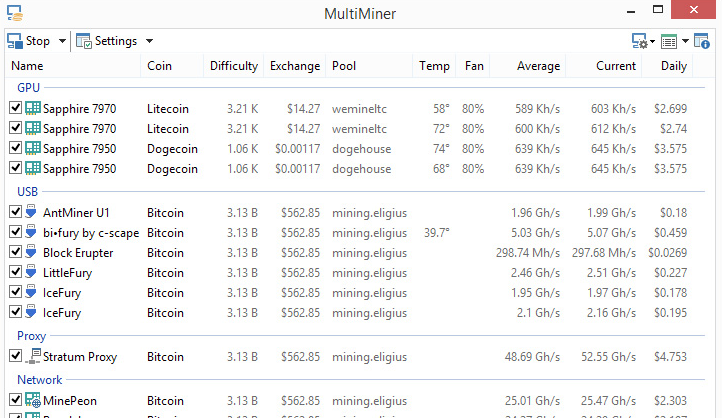
Task: Click the device configuration gear icon
Action: point(639,41)
